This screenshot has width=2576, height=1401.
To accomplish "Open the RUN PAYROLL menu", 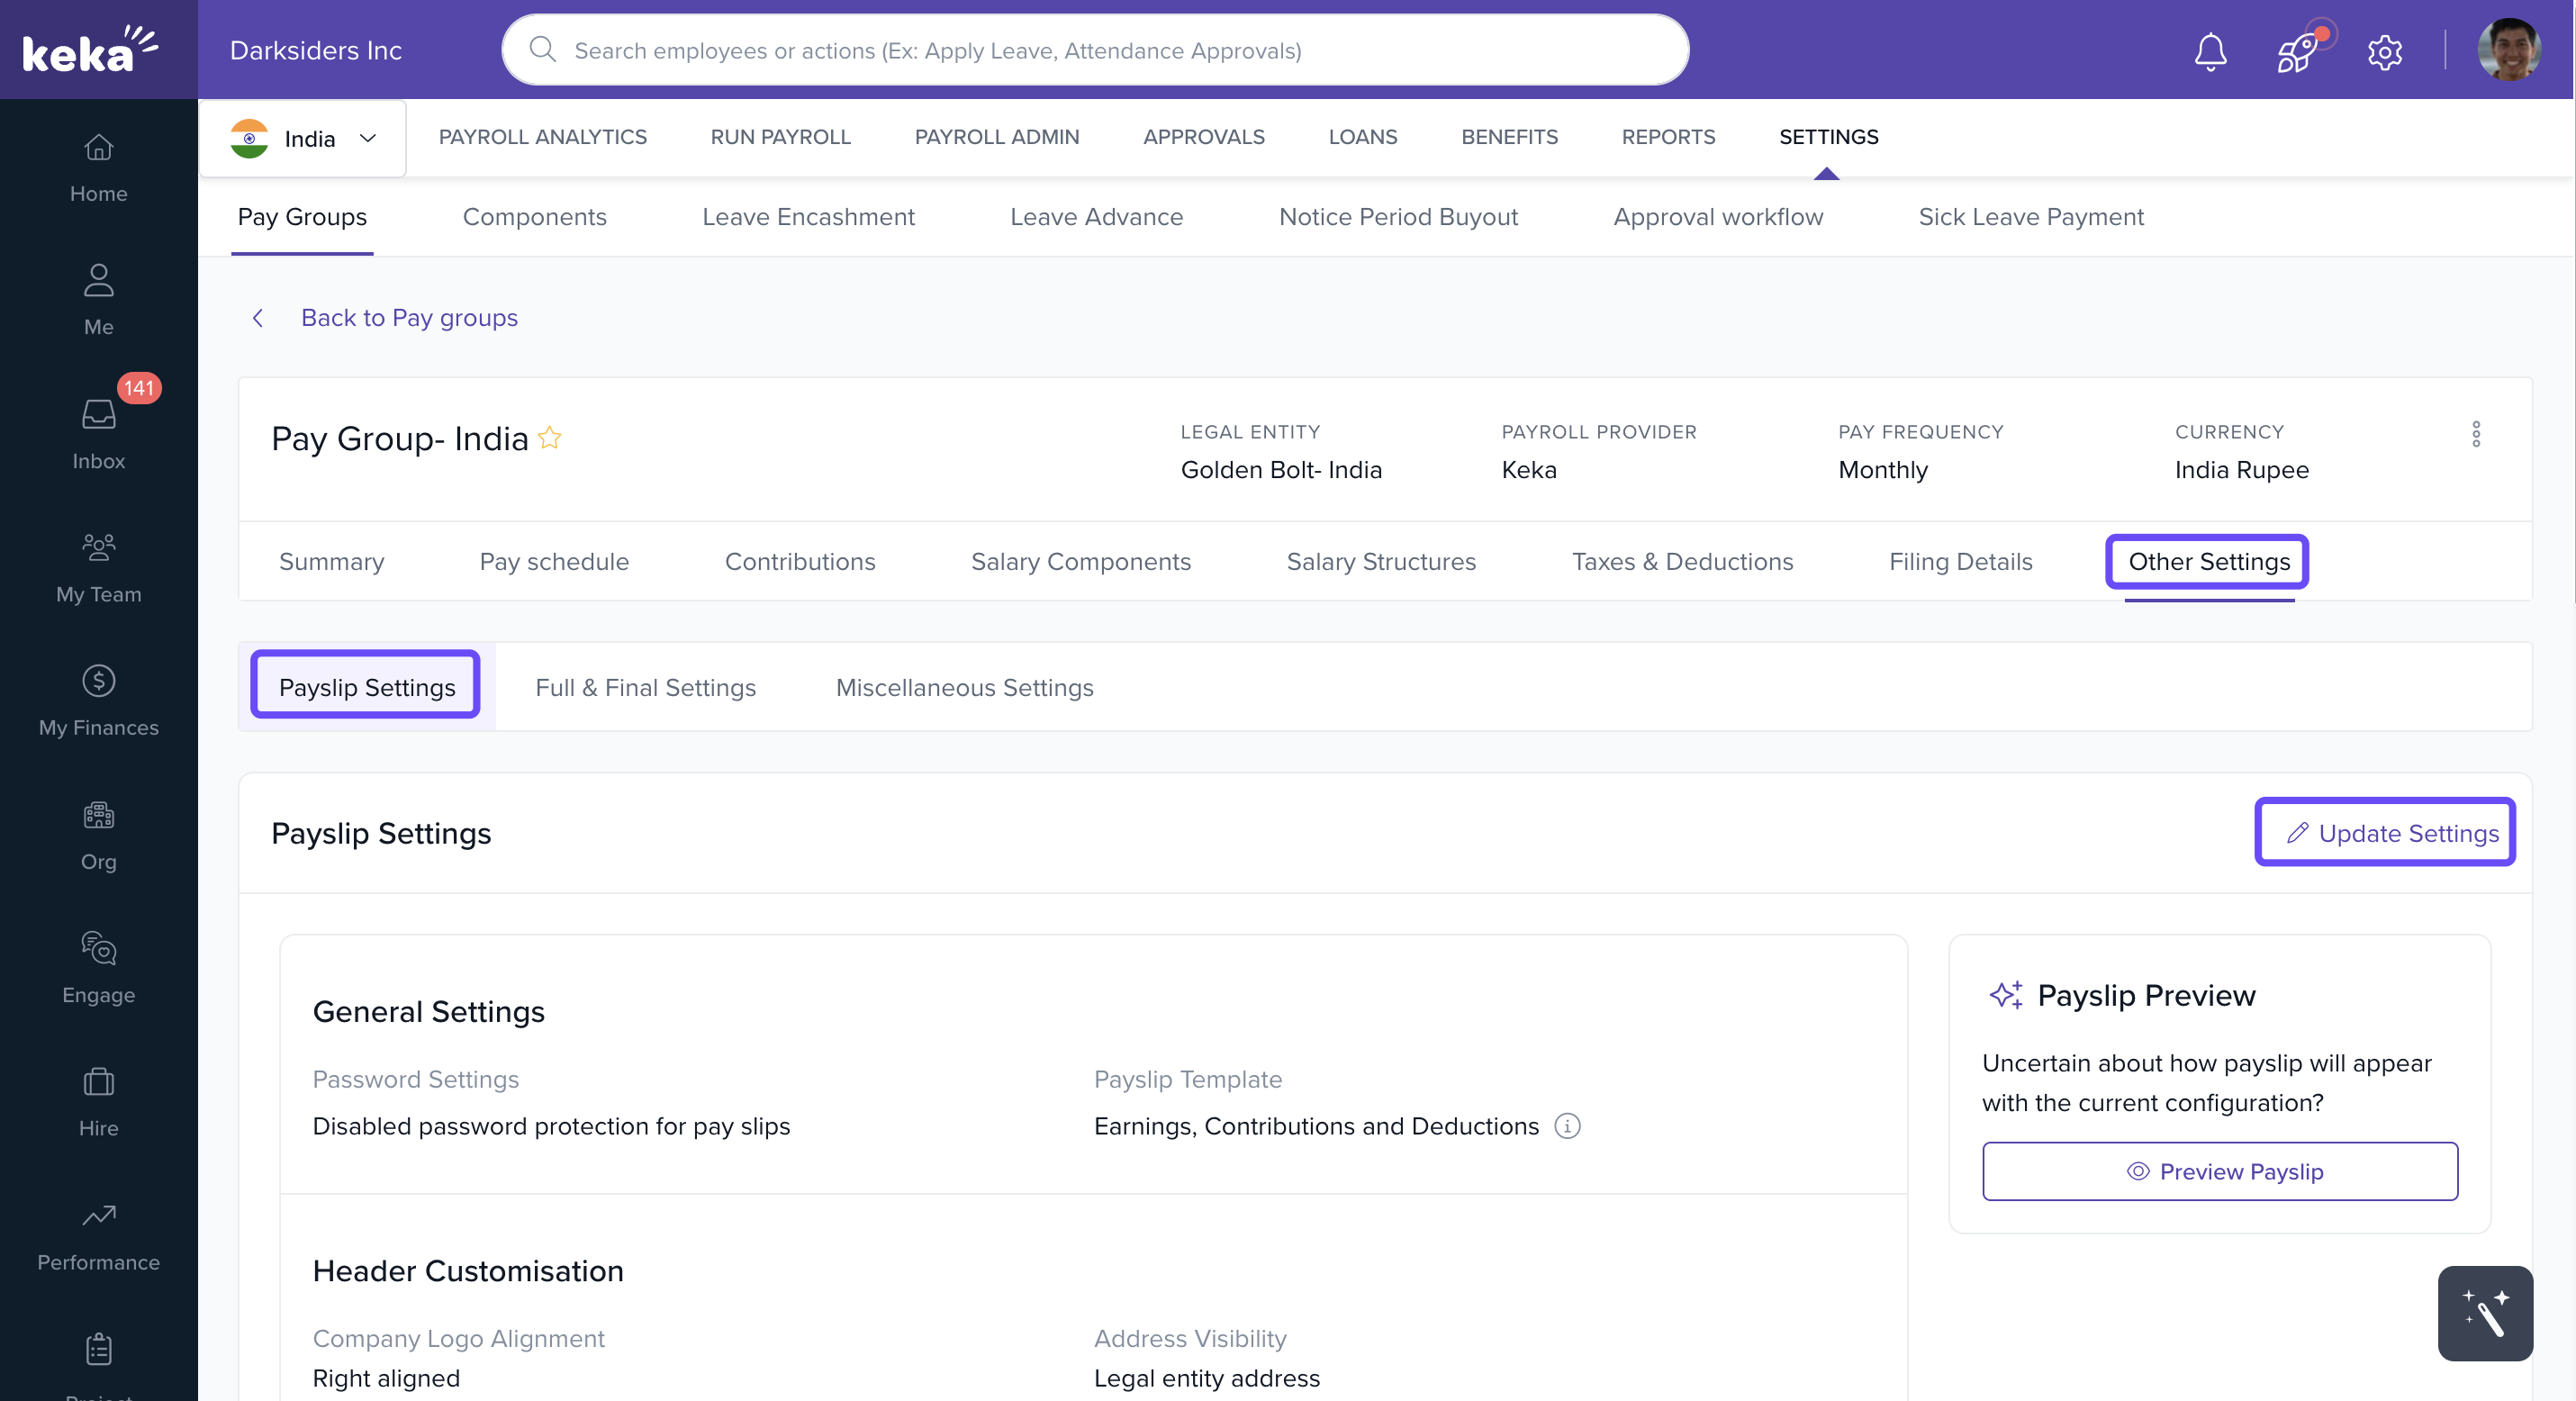I will [780, 137].
